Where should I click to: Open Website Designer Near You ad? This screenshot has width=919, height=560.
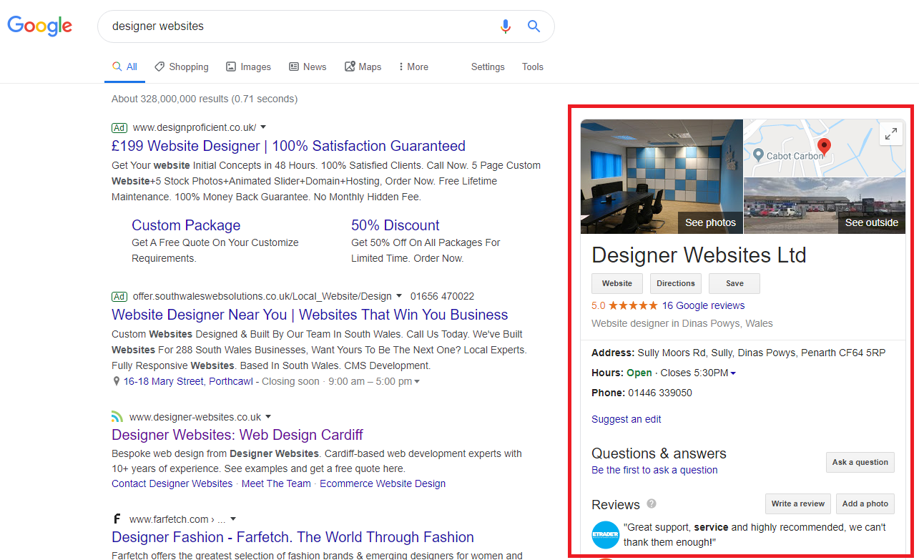point(309,314)
